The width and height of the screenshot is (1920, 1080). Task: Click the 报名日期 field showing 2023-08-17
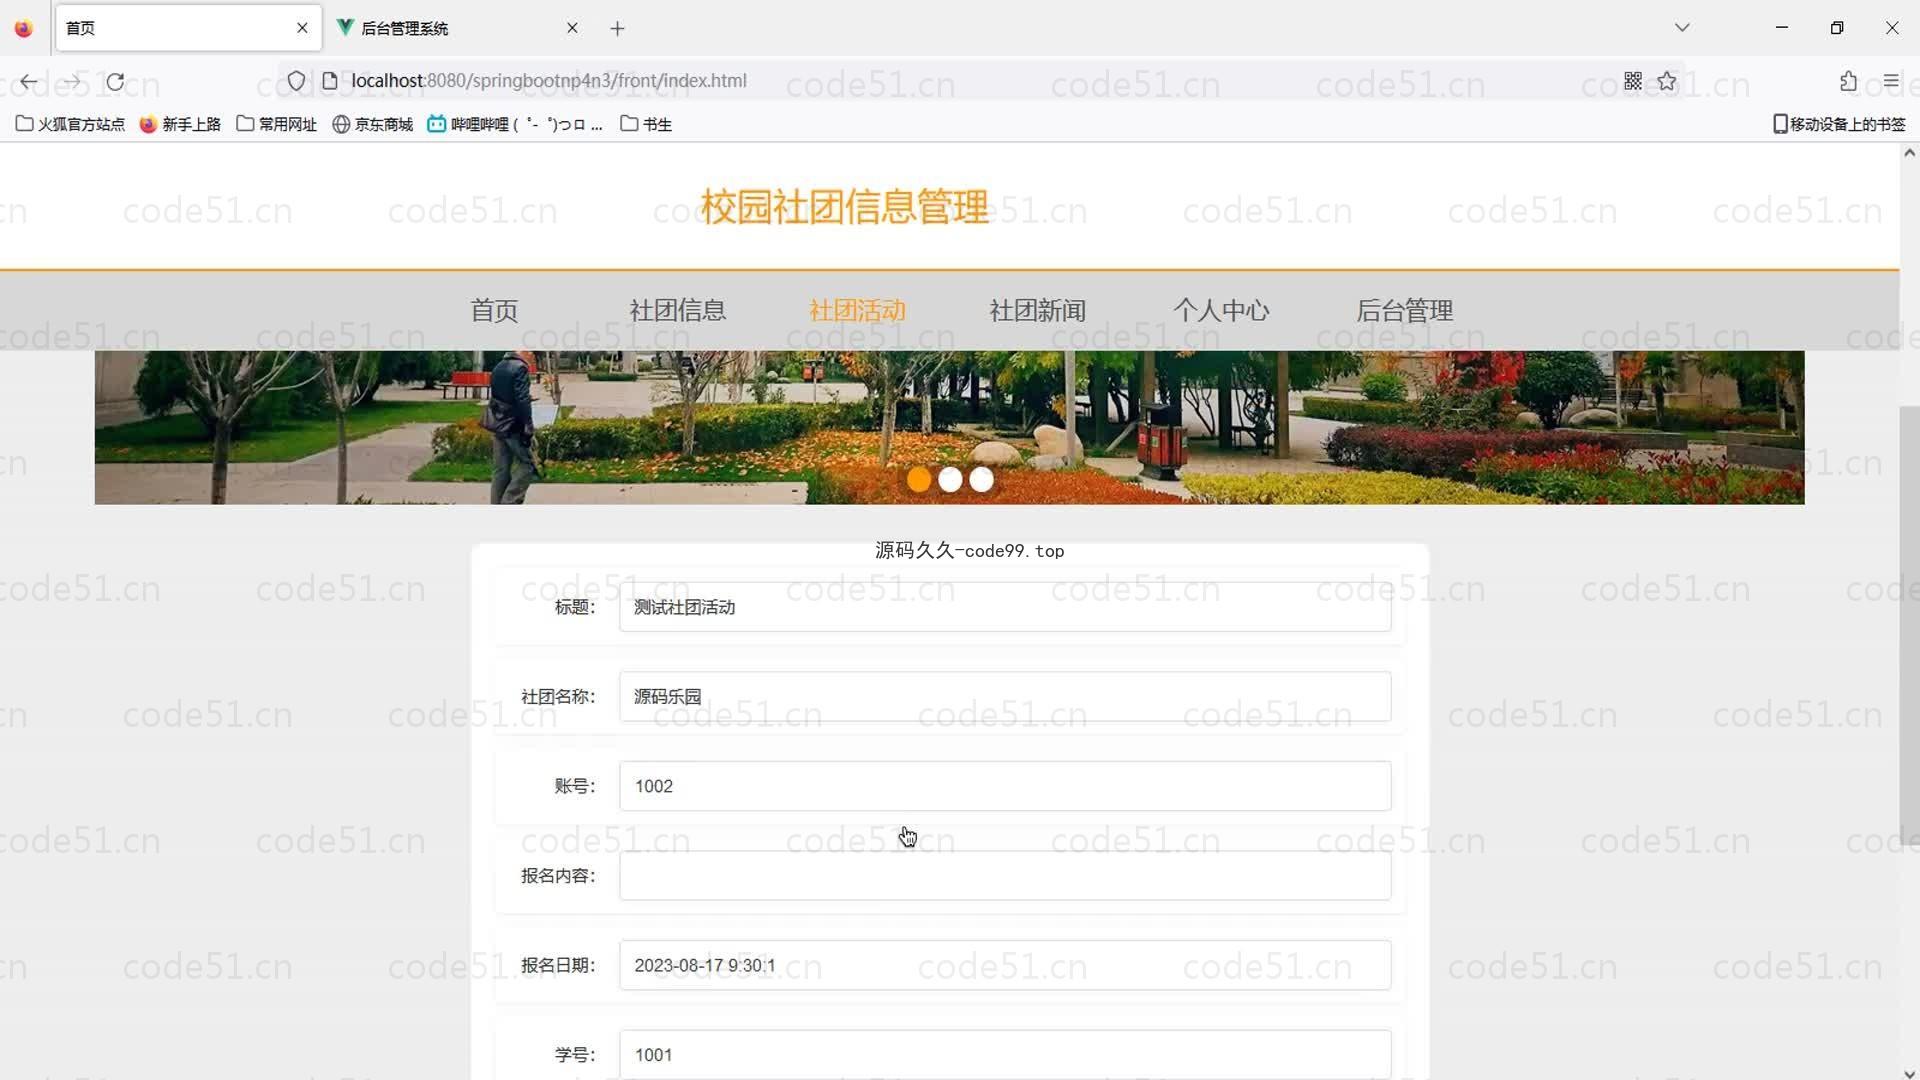pyautogui.click(x=1005, y=965)
